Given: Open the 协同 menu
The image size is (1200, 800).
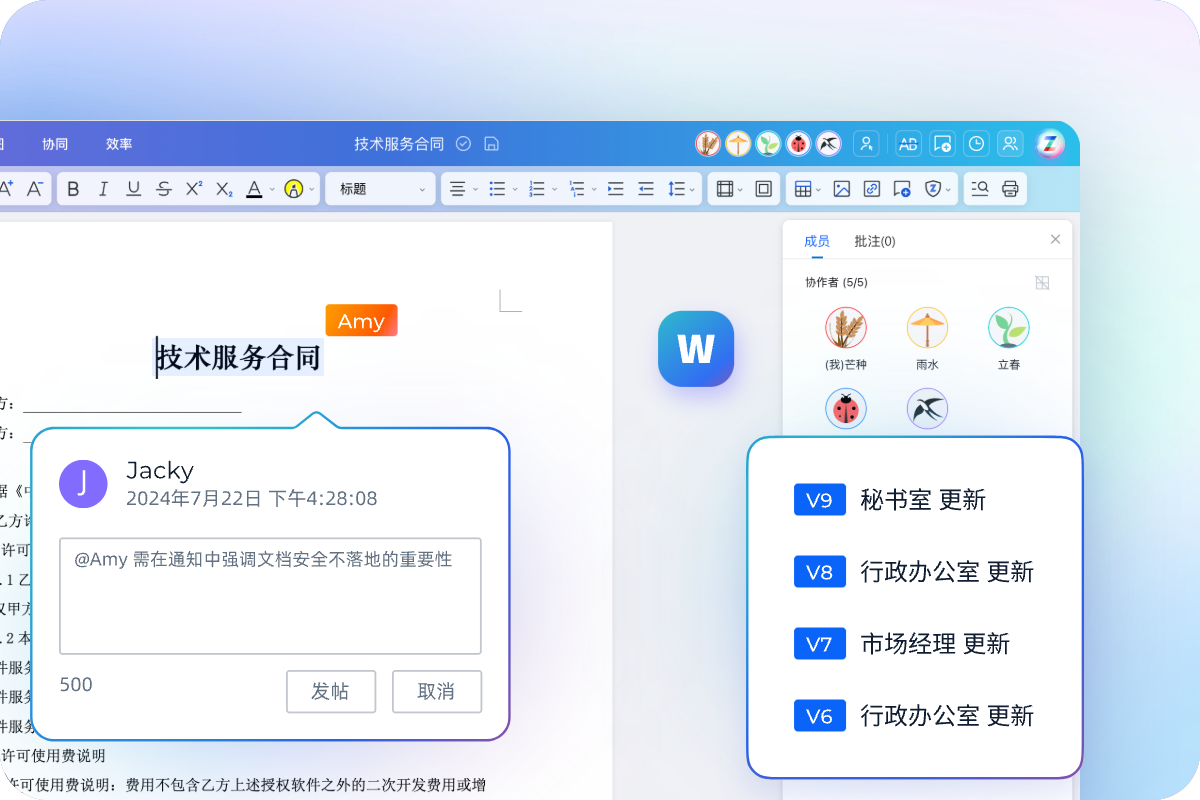Looking at the screenshot, I should click(55, 144).
